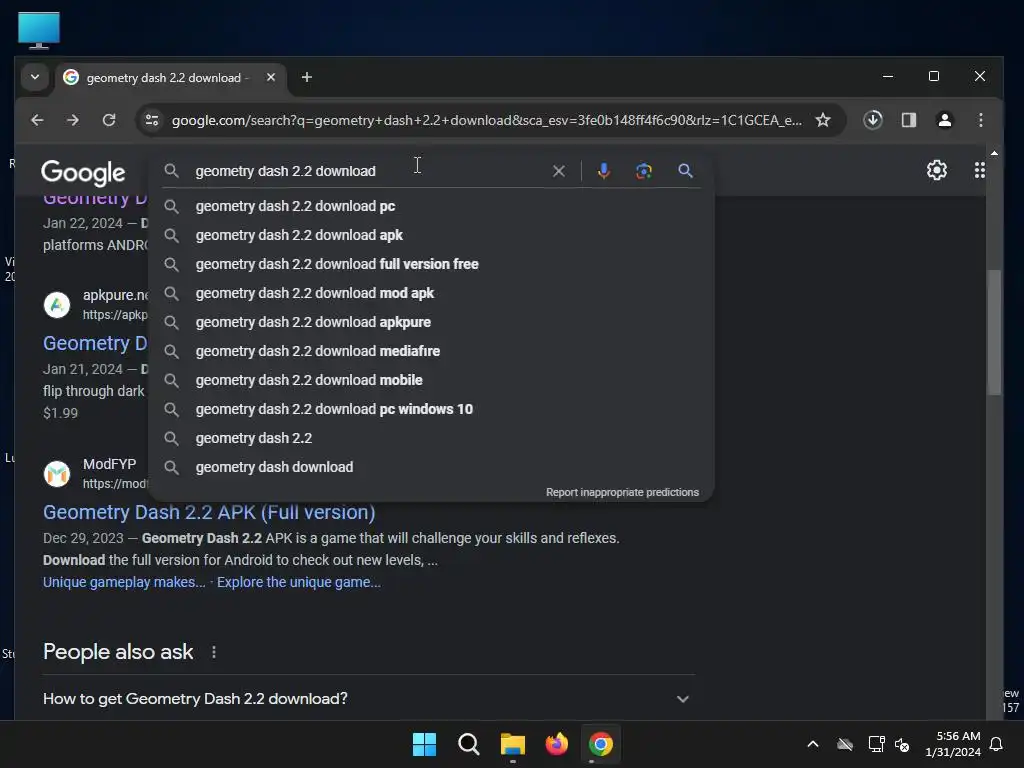1024x768 pixels.
Task: Toggle Chrome side panel icon
Action: [908, 120]
